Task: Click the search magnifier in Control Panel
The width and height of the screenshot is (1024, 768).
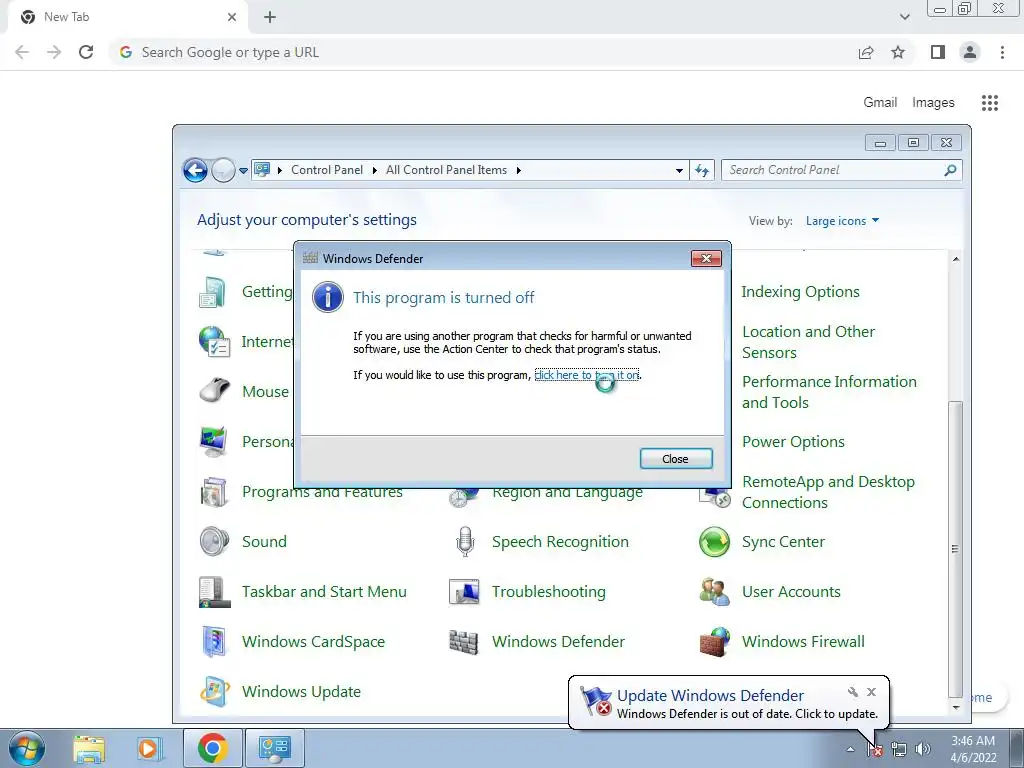Action: 950,170
